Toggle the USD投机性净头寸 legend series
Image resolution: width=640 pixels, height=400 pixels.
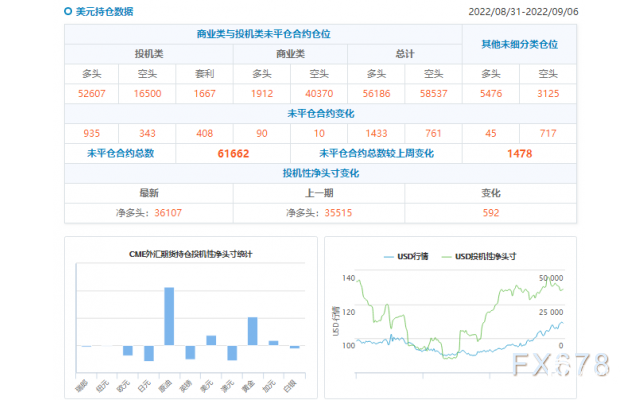[479, 257]
